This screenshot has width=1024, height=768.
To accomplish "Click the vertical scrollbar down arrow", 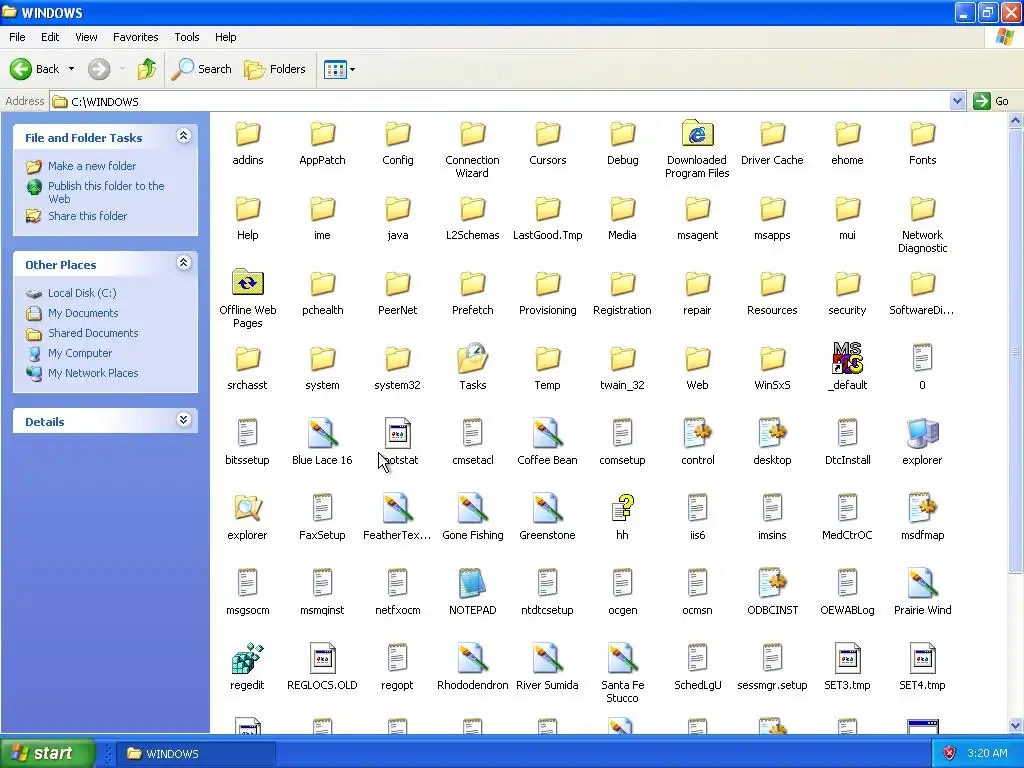I will (1016, 725).
